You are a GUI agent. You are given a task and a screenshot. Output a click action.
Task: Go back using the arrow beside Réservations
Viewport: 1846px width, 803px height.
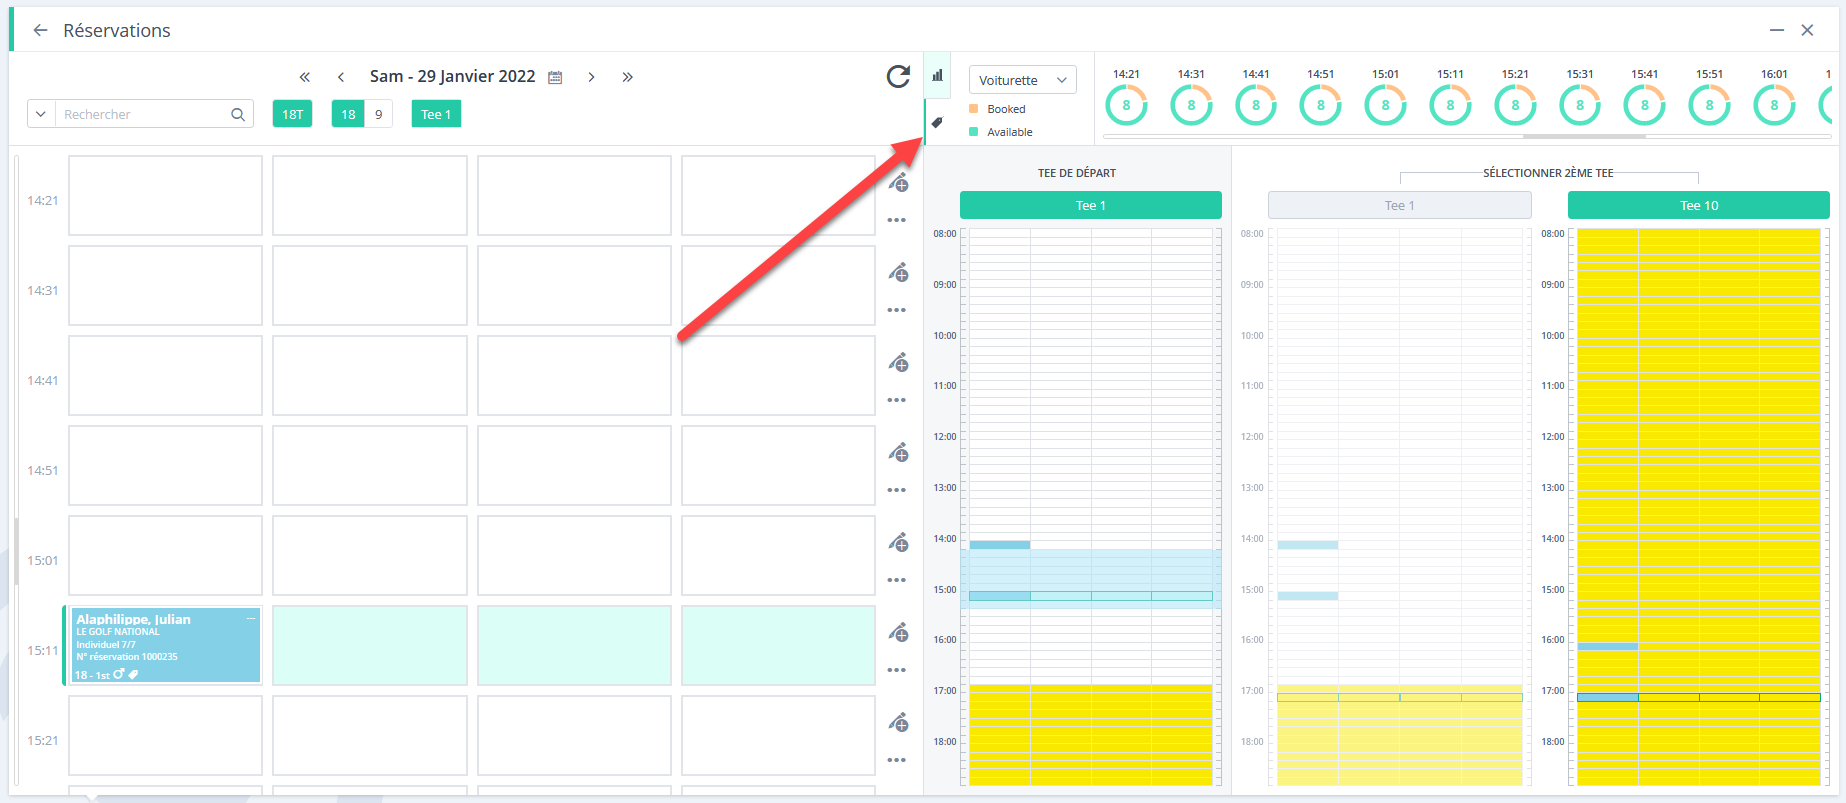pyautogui.click(x=40, y=30)
